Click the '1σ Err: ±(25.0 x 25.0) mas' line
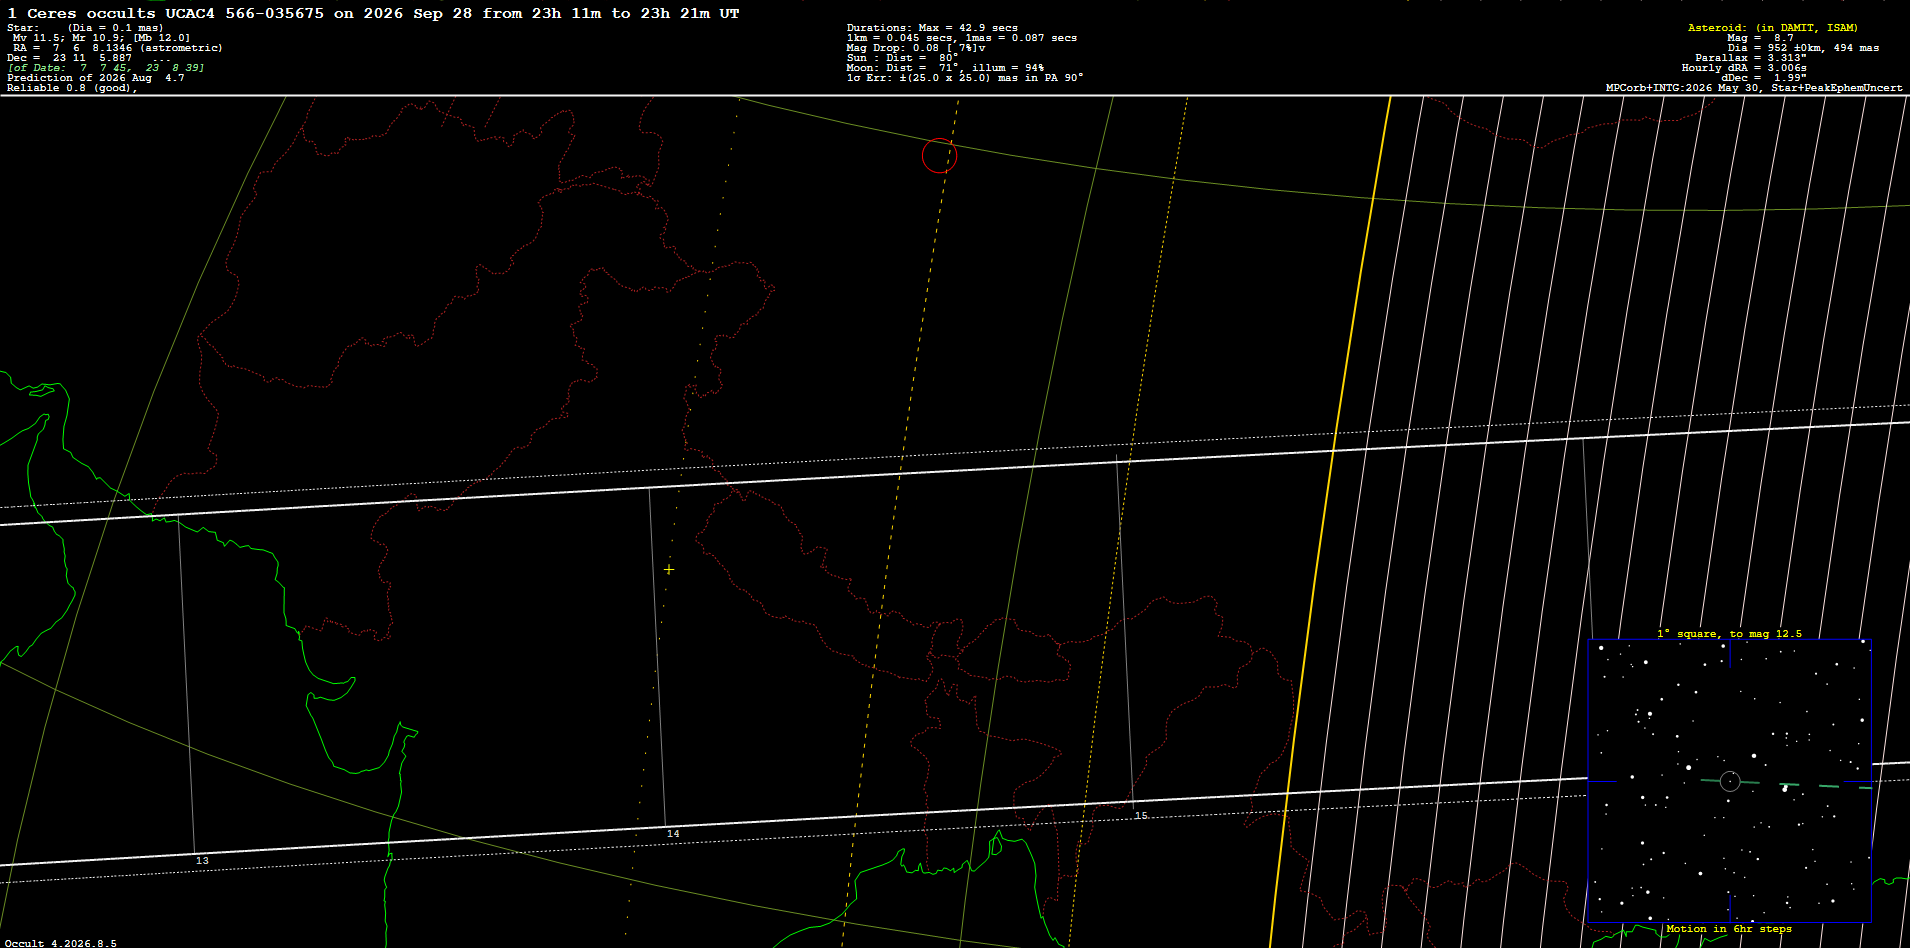 (x=965, y=78)
